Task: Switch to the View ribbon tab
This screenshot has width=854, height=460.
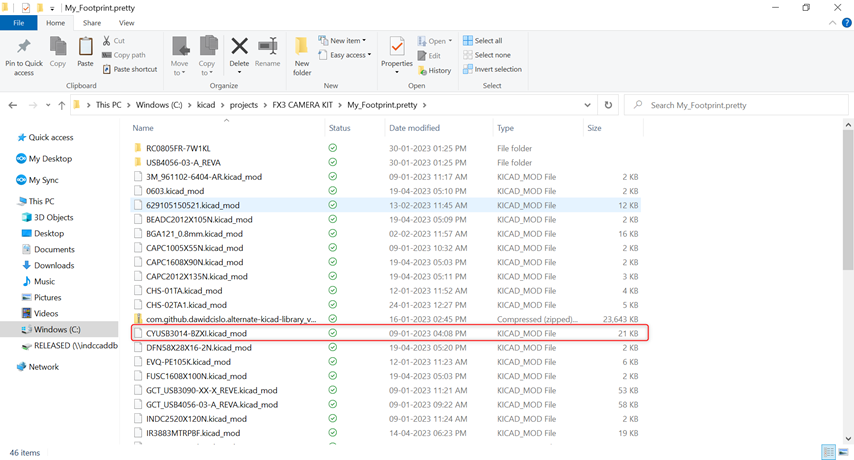Action: 126,22
